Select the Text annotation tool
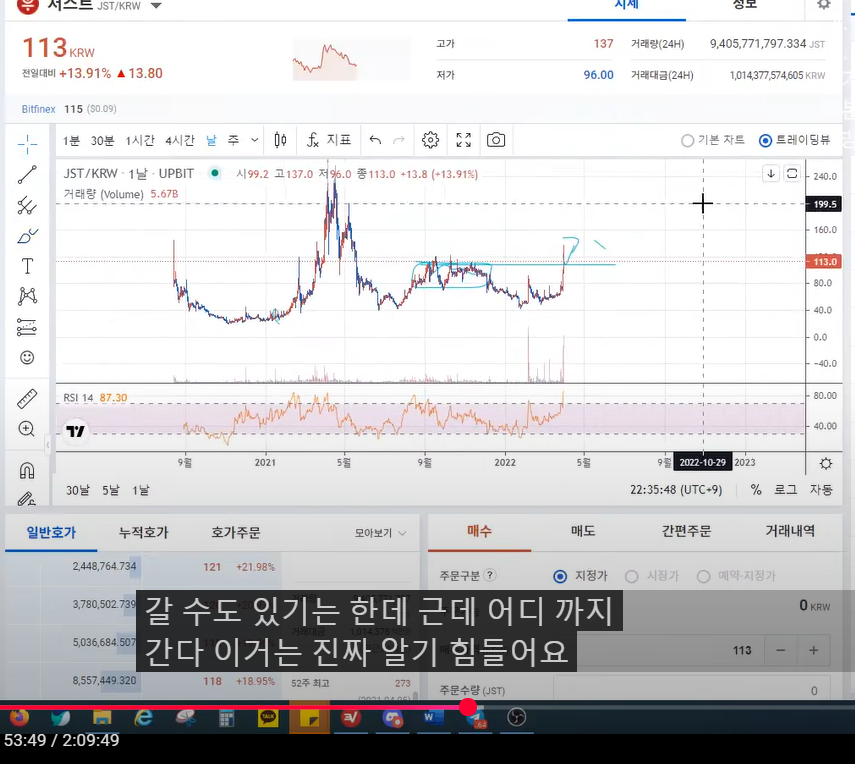The image size is (855, 764). [x=27, y=266]
